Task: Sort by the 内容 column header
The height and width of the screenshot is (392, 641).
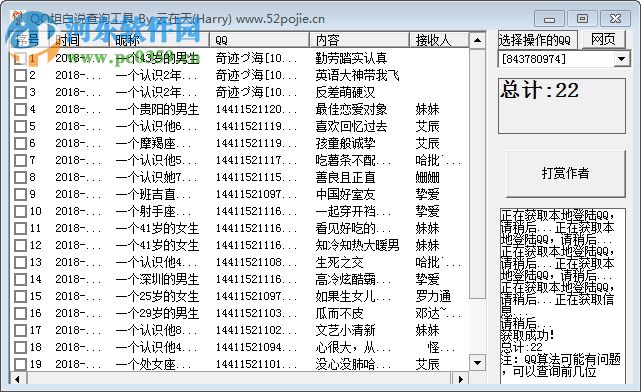Action: click(x=359, y=40)
